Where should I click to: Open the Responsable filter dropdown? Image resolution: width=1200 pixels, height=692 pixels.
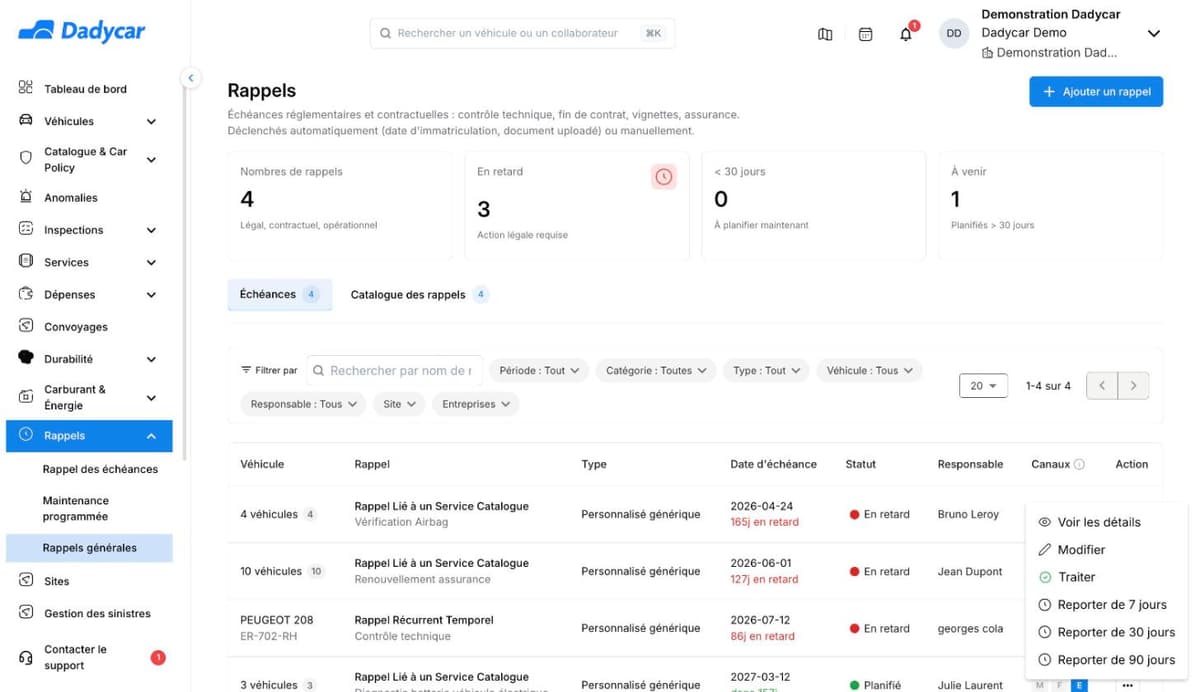pos(303,404)
